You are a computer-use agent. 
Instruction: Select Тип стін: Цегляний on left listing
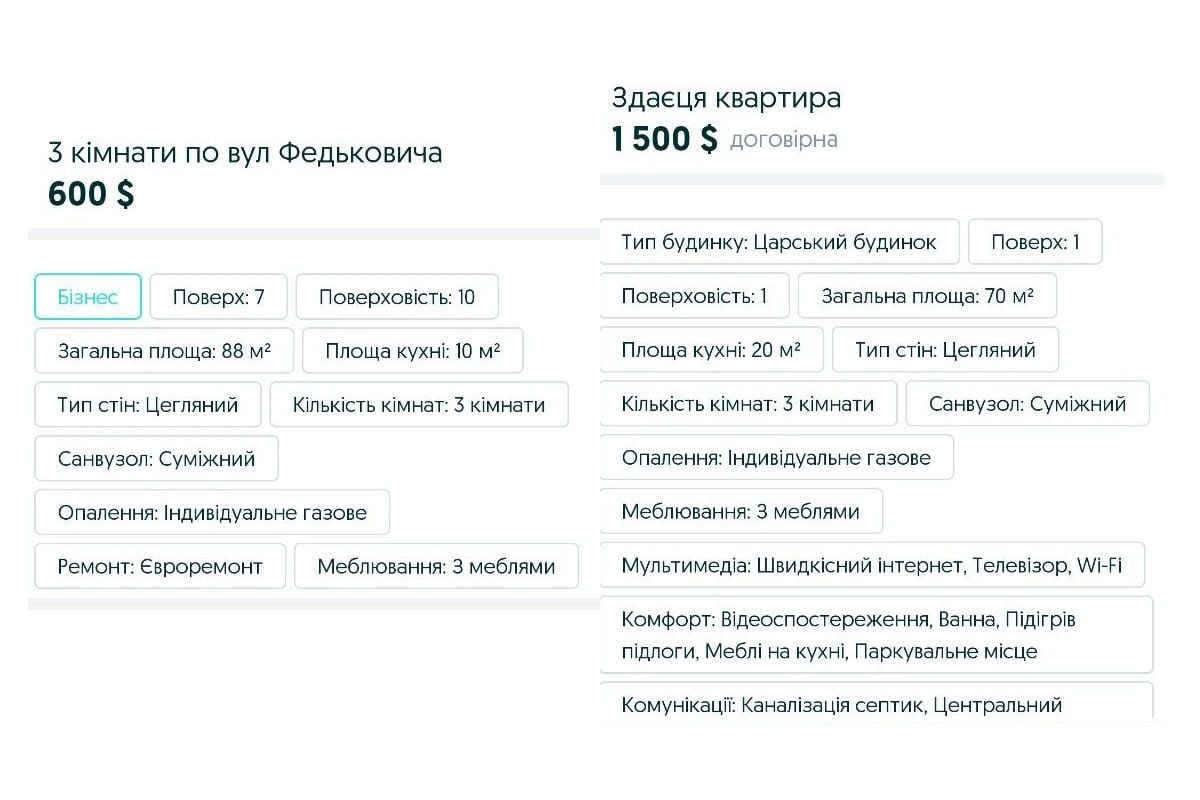coord(147,404)
